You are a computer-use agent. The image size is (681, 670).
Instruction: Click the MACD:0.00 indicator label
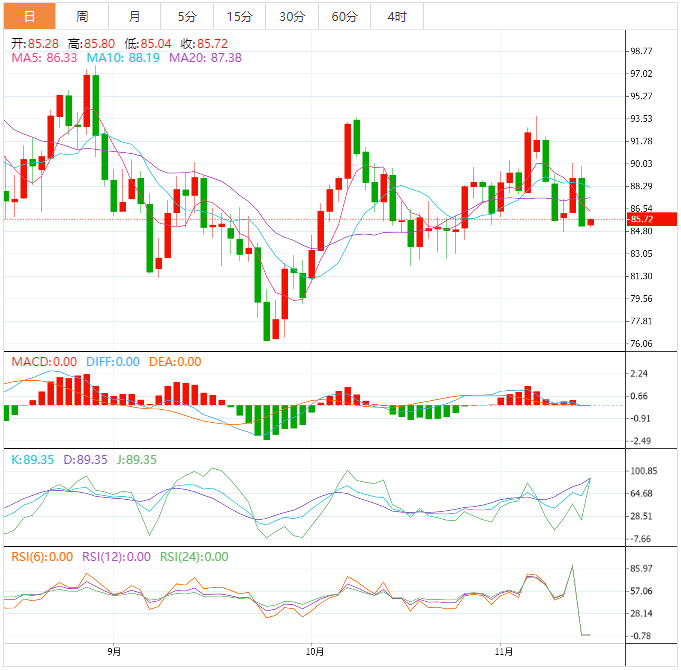click(44, 362)
